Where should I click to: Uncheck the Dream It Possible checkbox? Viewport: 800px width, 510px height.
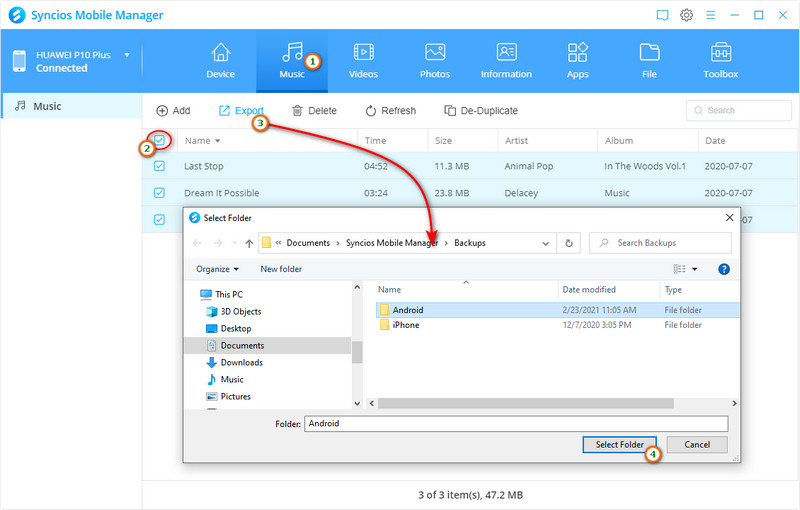tap(159, 193)
